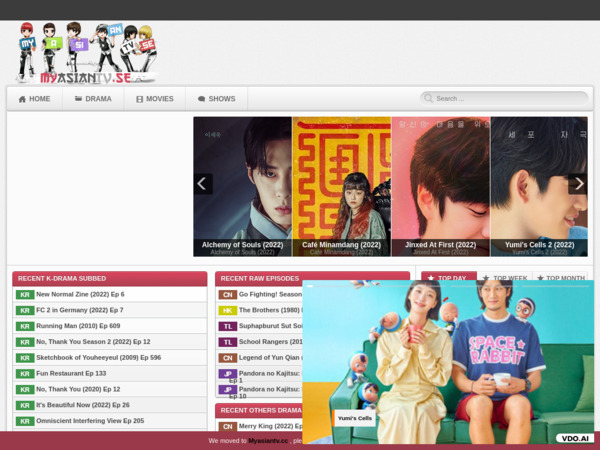Open Alchemy of Souls (2022) poster
The image size is (600, 450).
point(243,186)
